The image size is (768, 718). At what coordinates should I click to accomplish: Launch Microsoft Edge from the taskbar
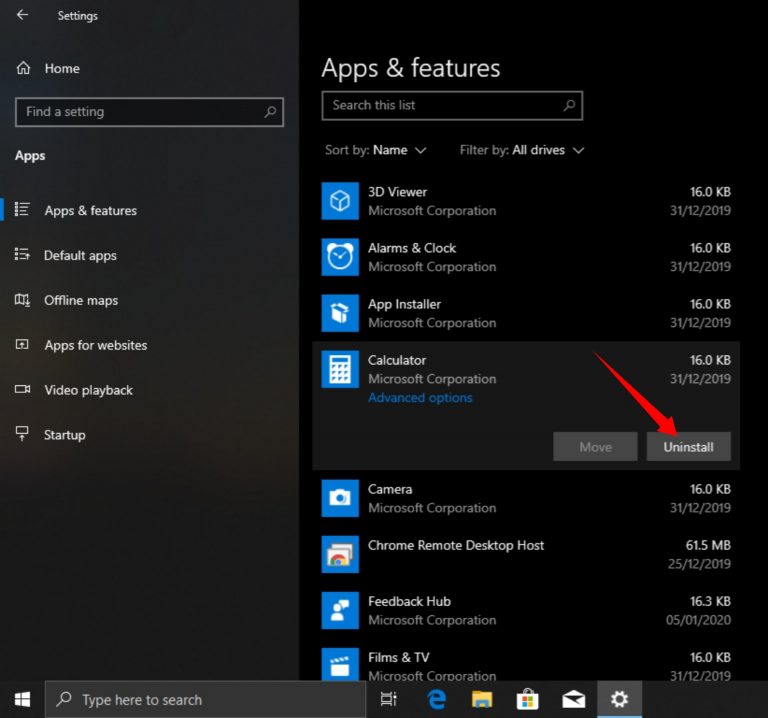[436, 699]
